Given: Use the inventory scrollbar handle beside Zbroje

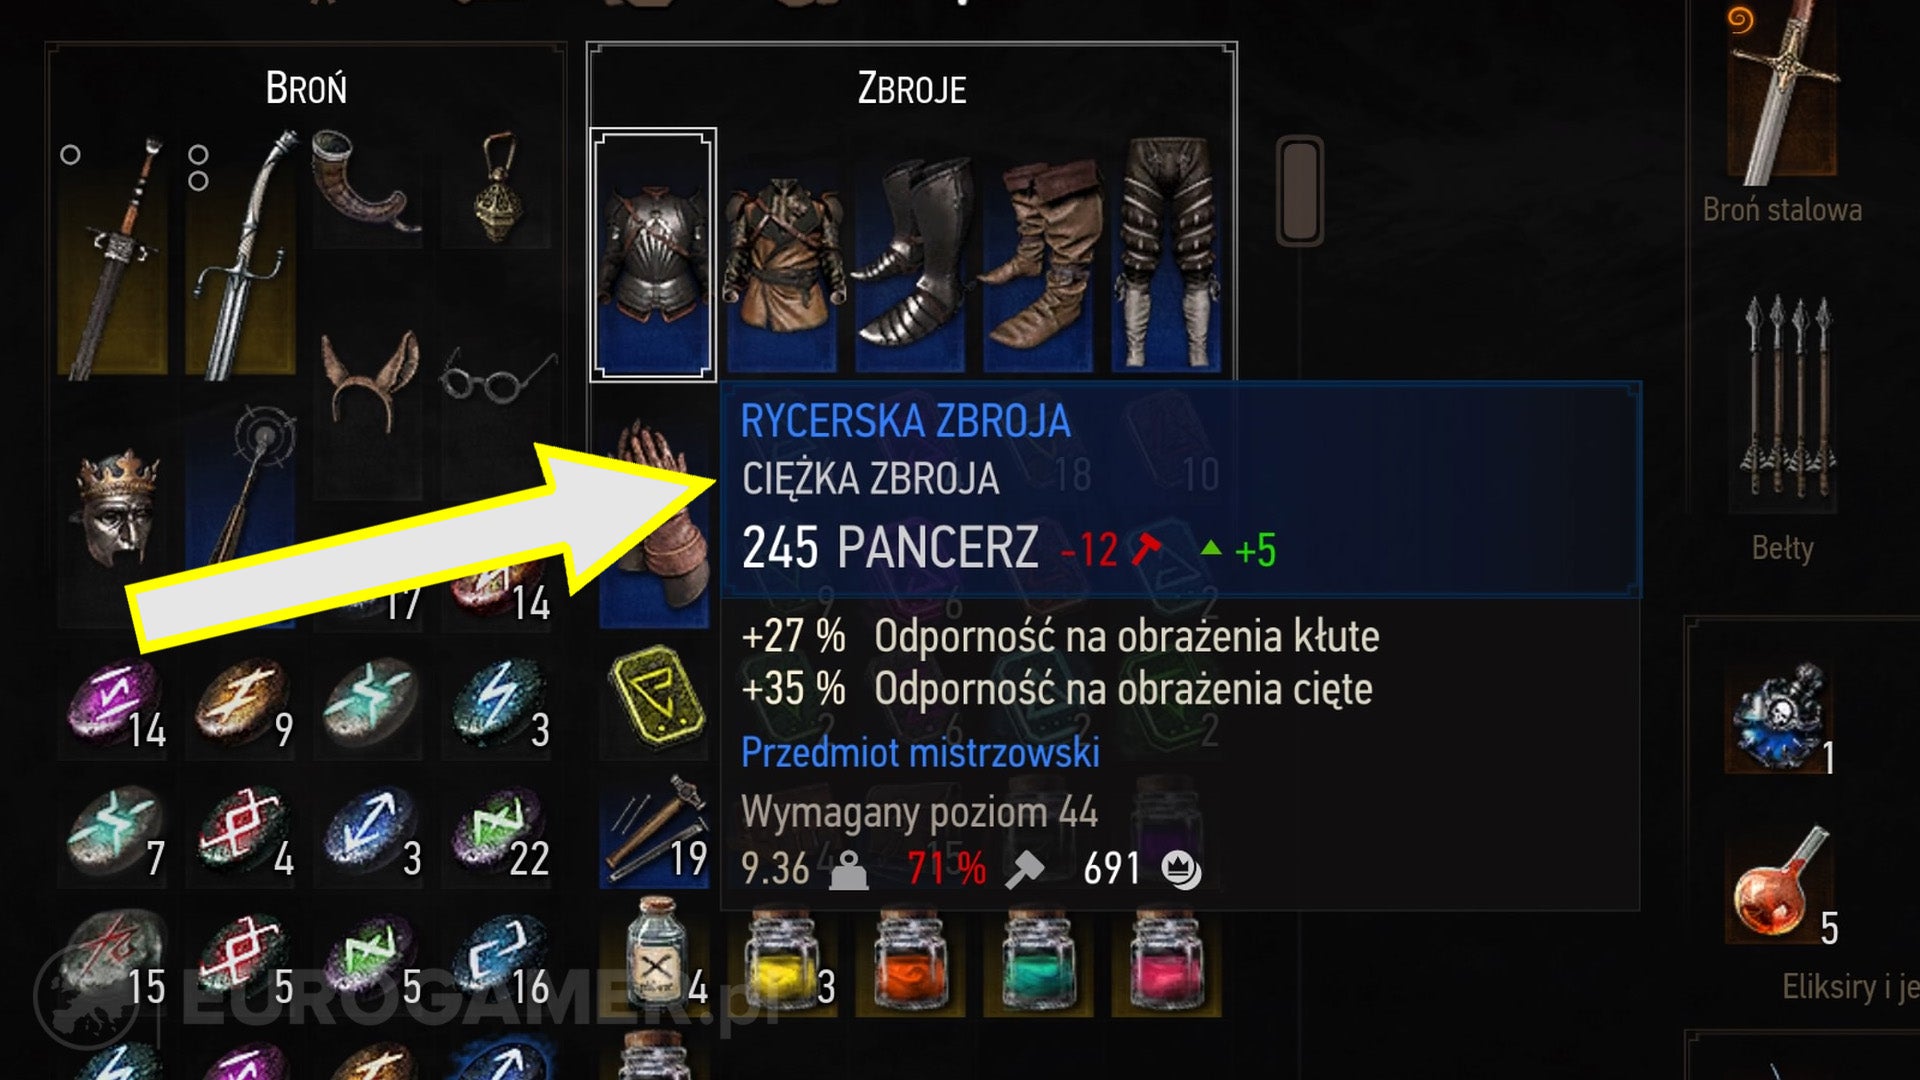Looking at the screenshot, I should coord(1300,190).
